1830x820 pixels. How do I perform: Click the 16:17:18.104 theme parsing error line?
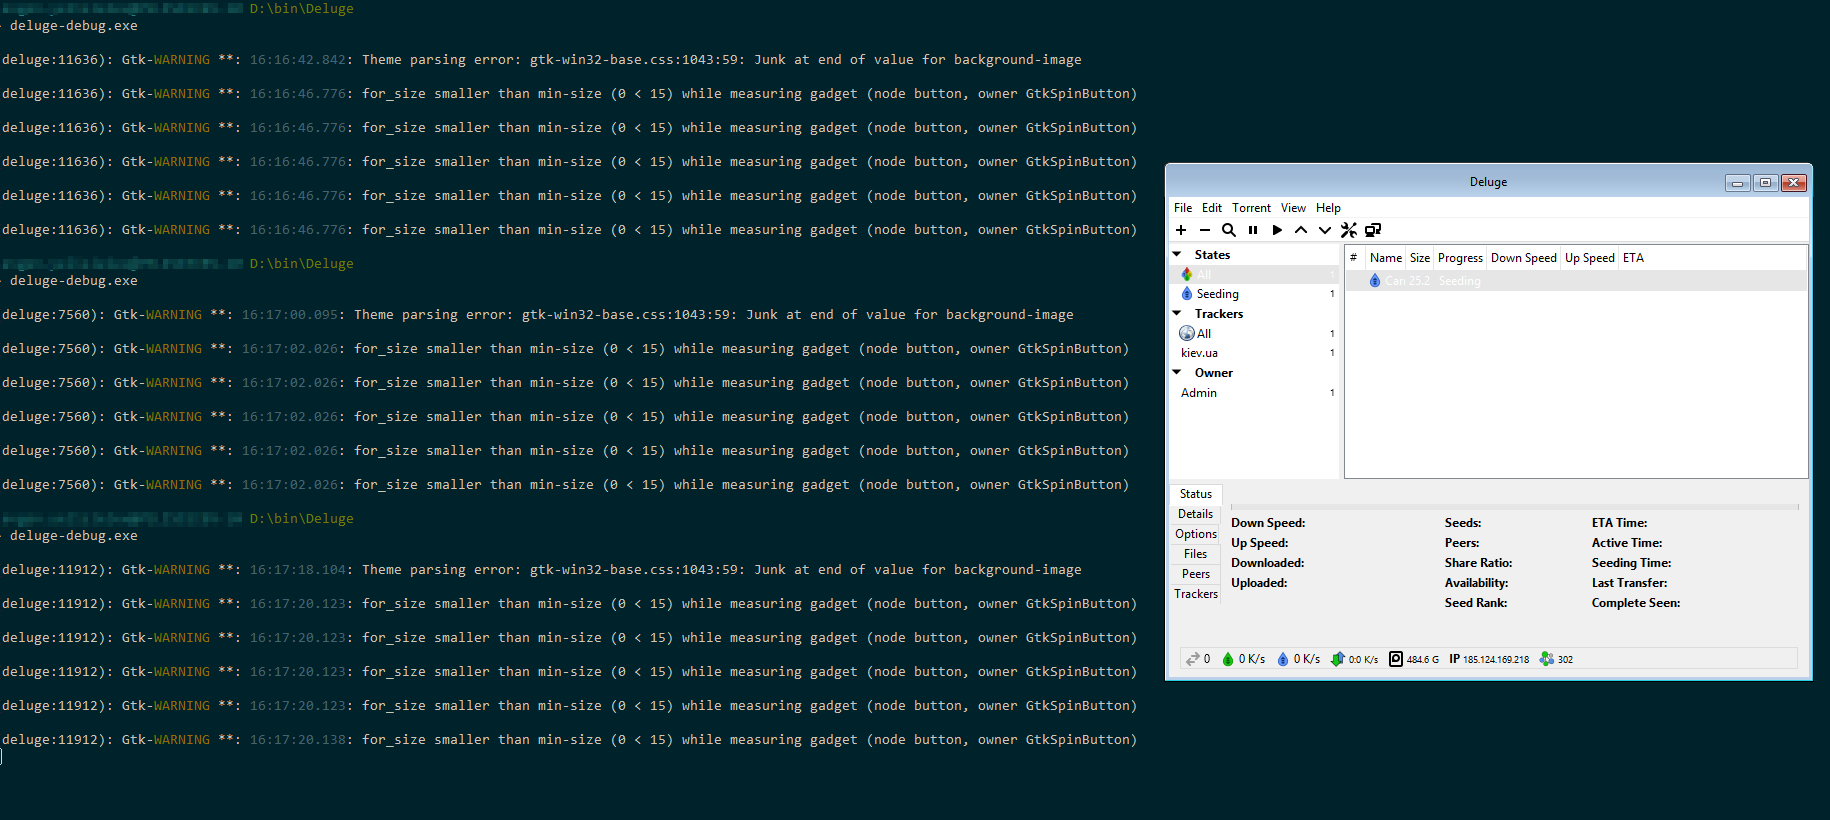point(542,570)
